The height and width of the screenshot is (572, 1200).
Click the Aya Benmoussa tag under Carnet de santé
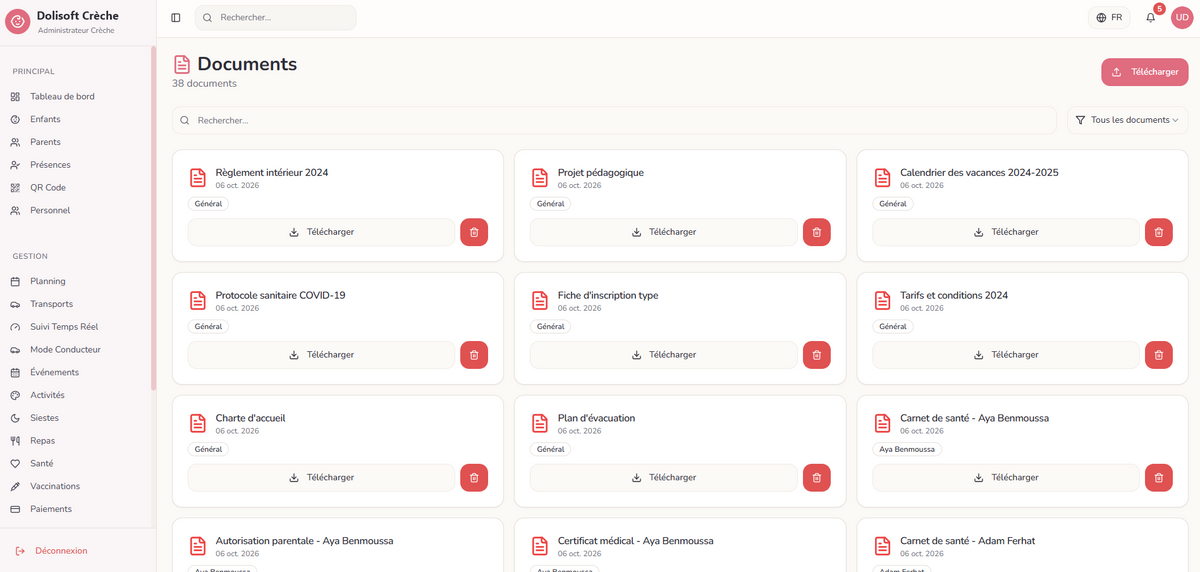pos(907,450)
